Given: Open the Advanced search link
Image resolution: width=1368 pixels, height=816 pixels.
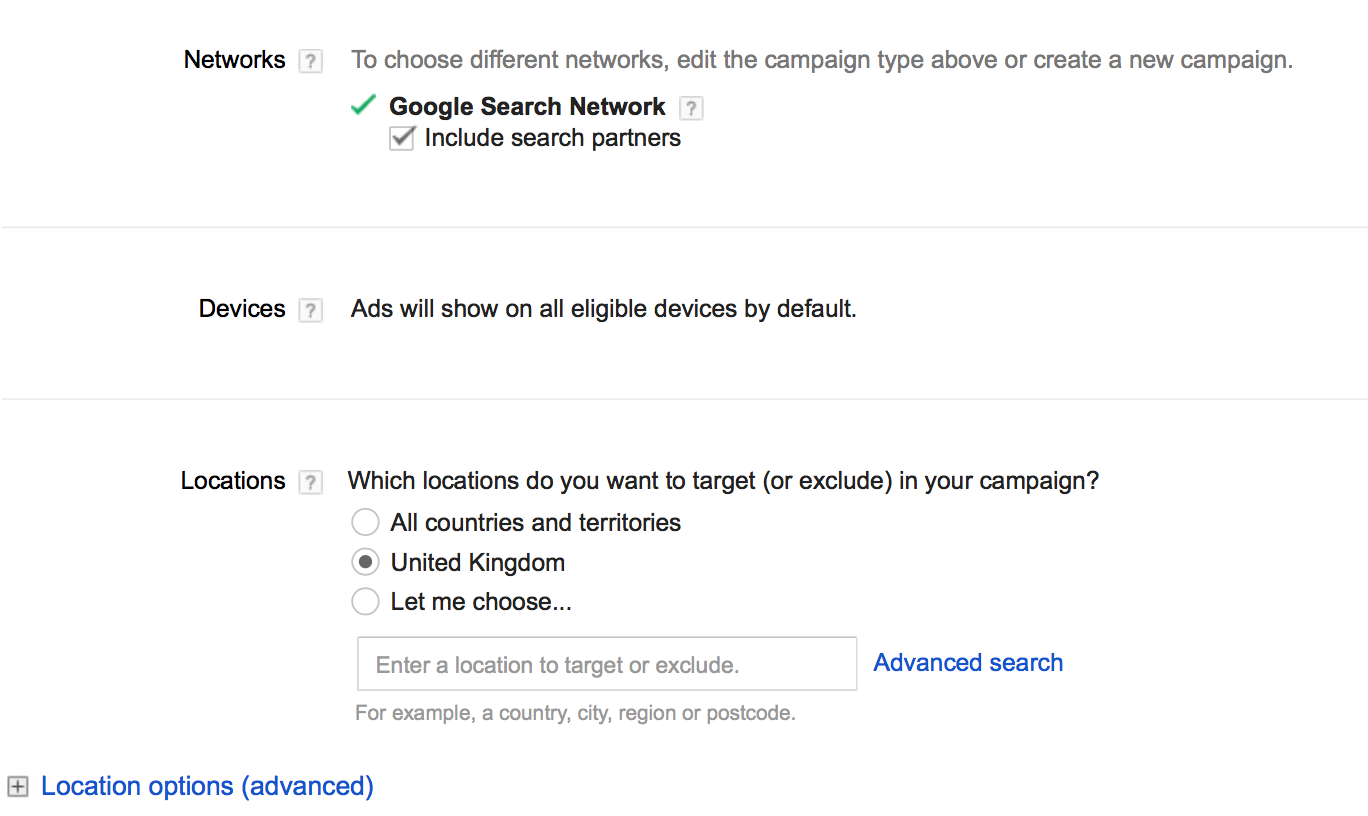Looking at the screenshot, I should pyautogui.click(x=968, y=663).
